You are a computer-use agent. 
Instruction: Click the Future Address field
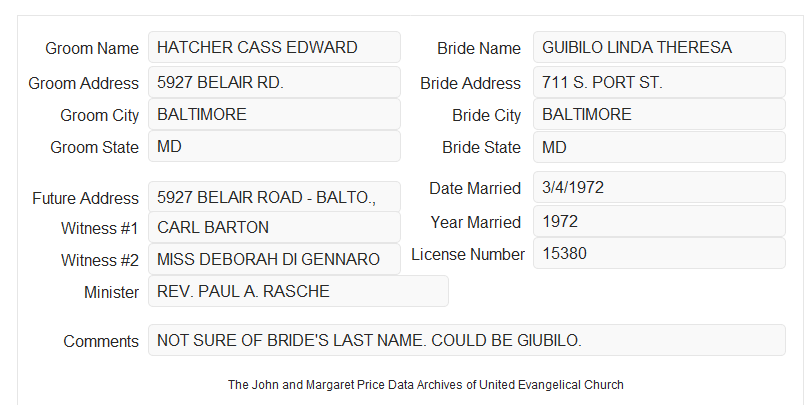tap(274, 197)
